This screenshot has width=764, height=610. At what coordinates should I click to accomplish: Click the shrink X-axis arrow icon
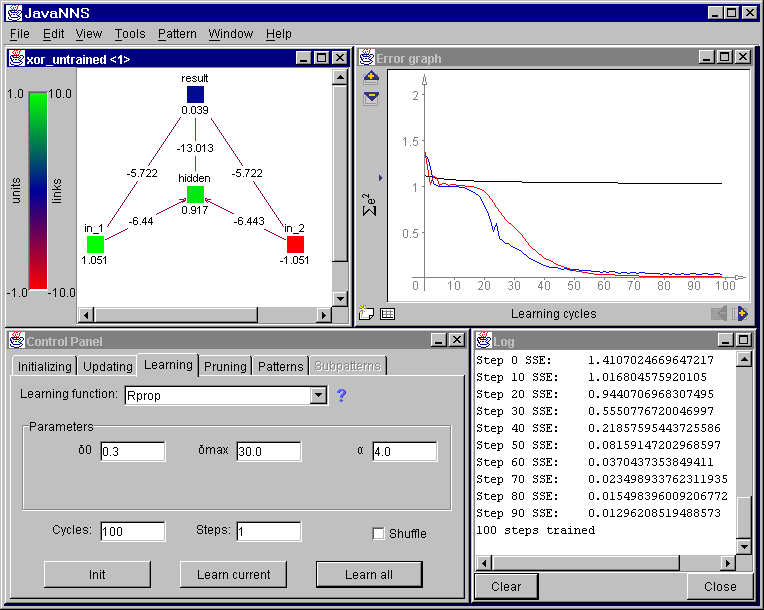click(719, 313)
